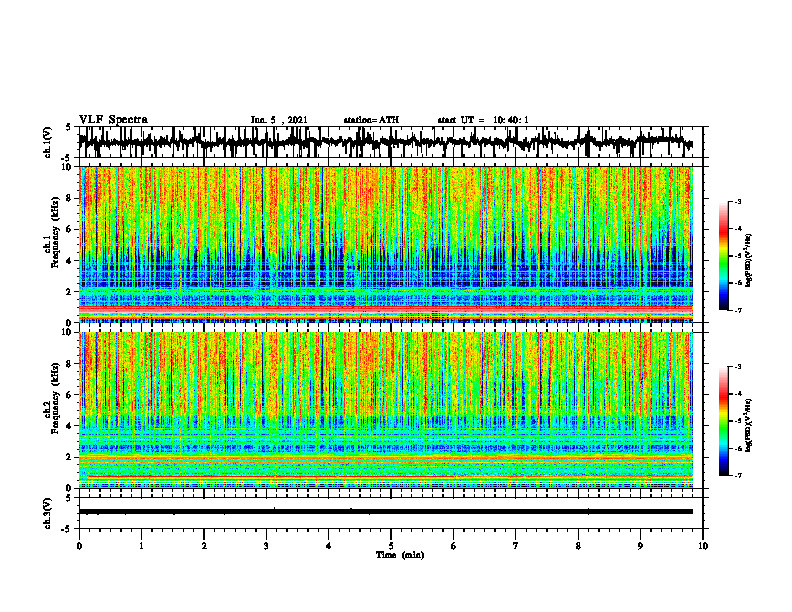Click the ch.2 spectrogram color bar
Image resolution: width=792 pixels, height=612 pixels.
pyautogui.click(x=724, y=421)
